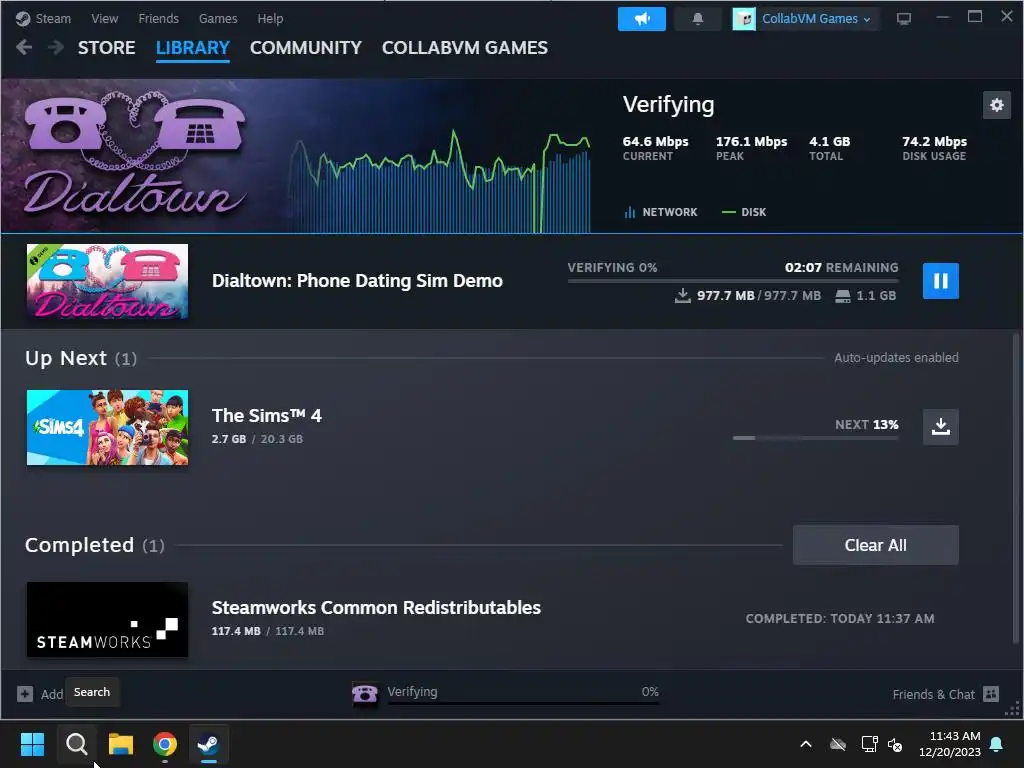Click the cloud sync tray icon
This screenshot has height=768, width=1024.
(x=838, y=744)
